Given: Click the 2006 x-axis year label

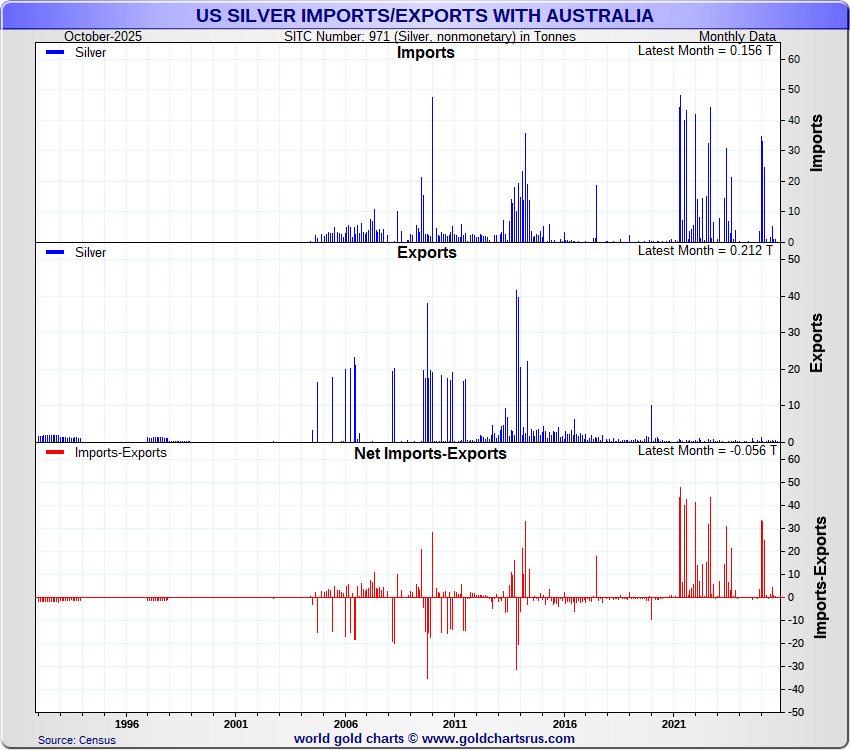Looking at the screenshot, I should [x=345, y=724].
